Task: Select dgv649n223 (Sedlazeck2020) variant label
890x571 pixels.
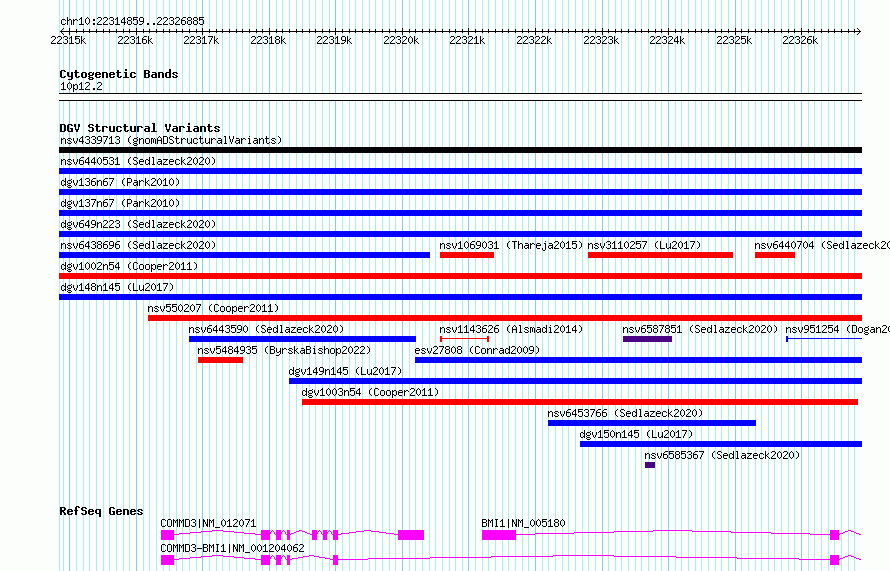Action: tap(138, 224)
